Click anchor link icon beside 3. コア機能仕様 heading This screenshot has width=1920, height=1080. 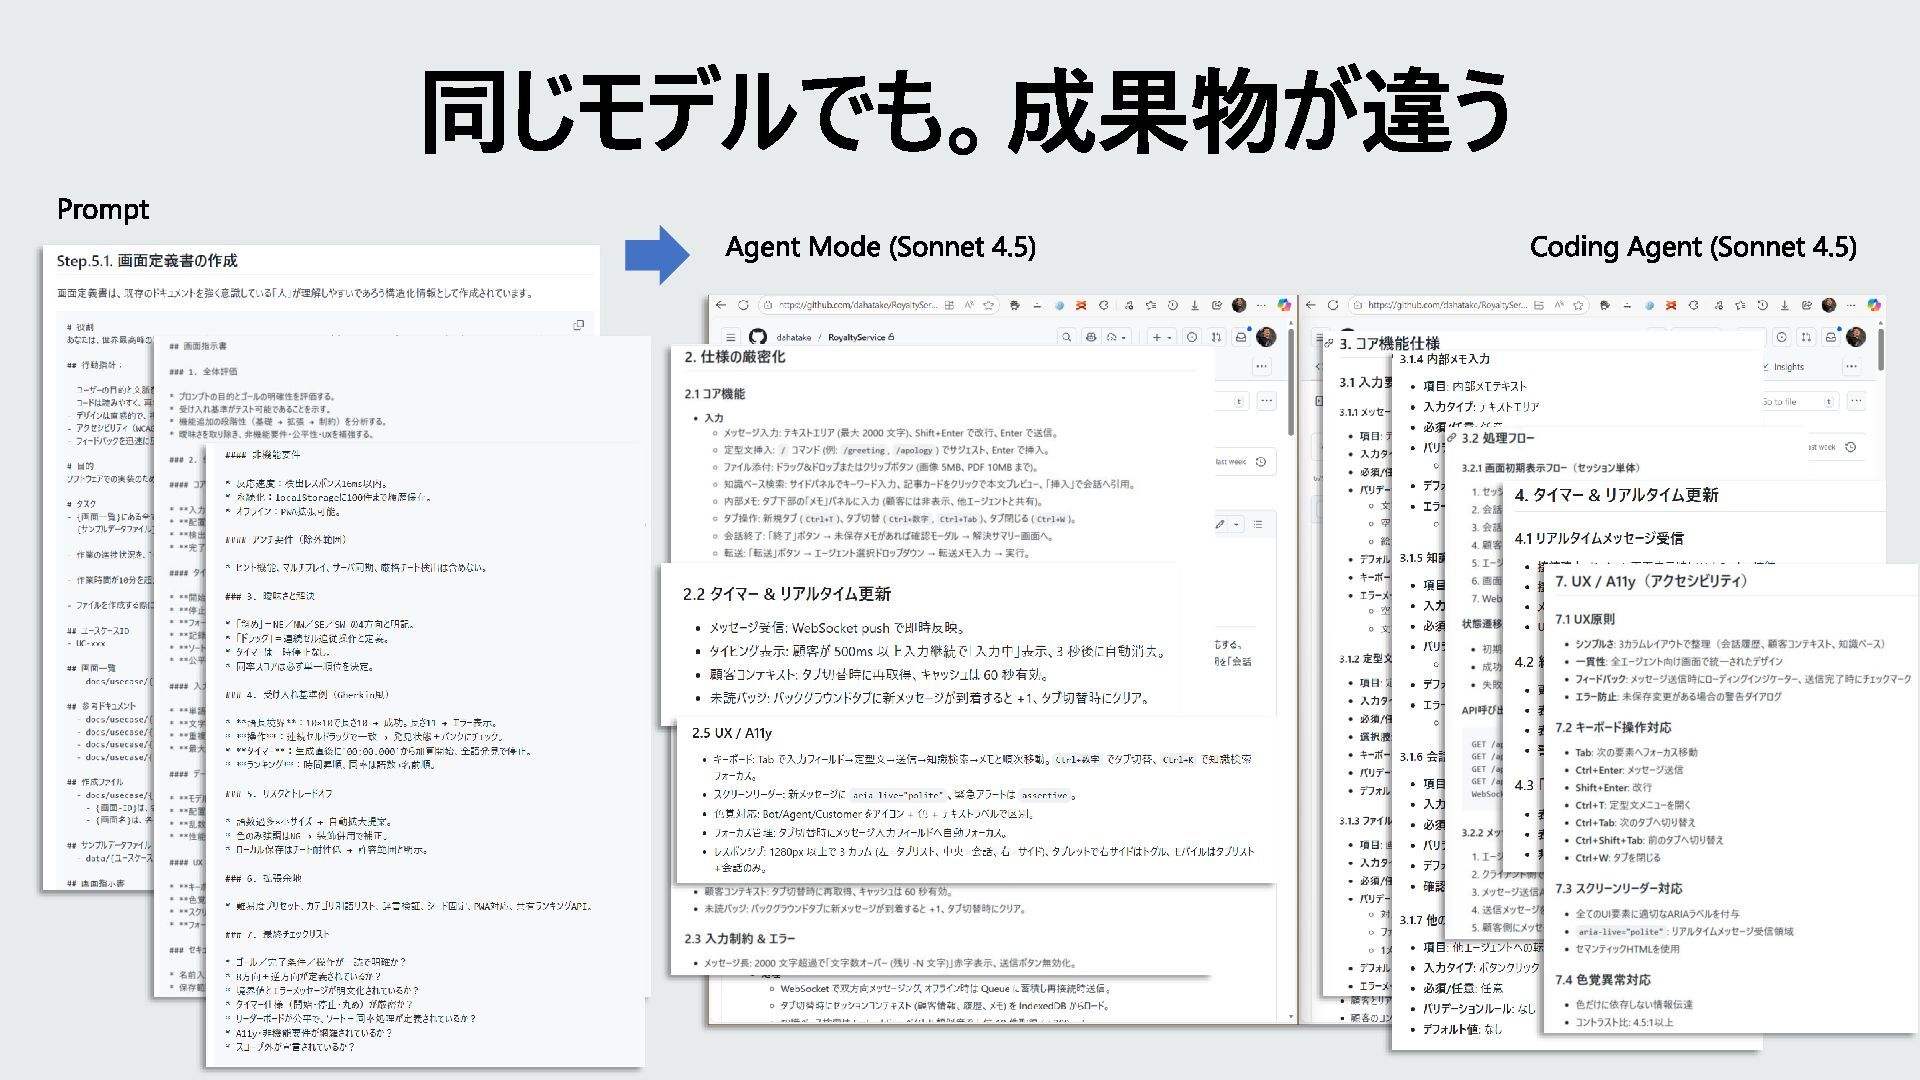tap(1328, 344)
